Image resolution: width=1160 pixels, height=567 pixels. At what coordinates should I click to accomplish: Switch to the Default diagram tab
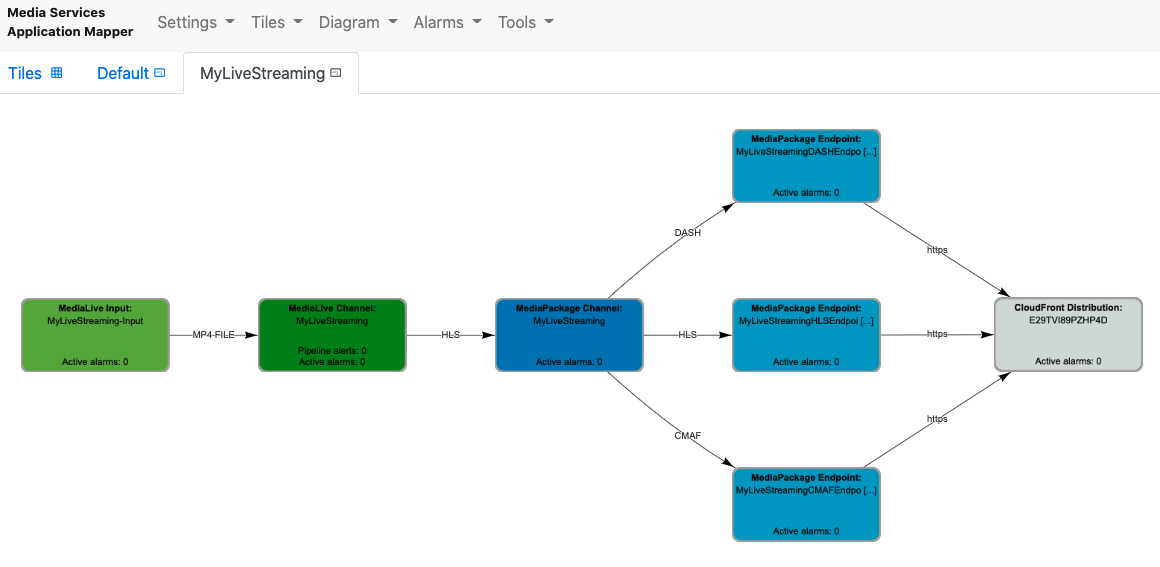tap(131, 73)
